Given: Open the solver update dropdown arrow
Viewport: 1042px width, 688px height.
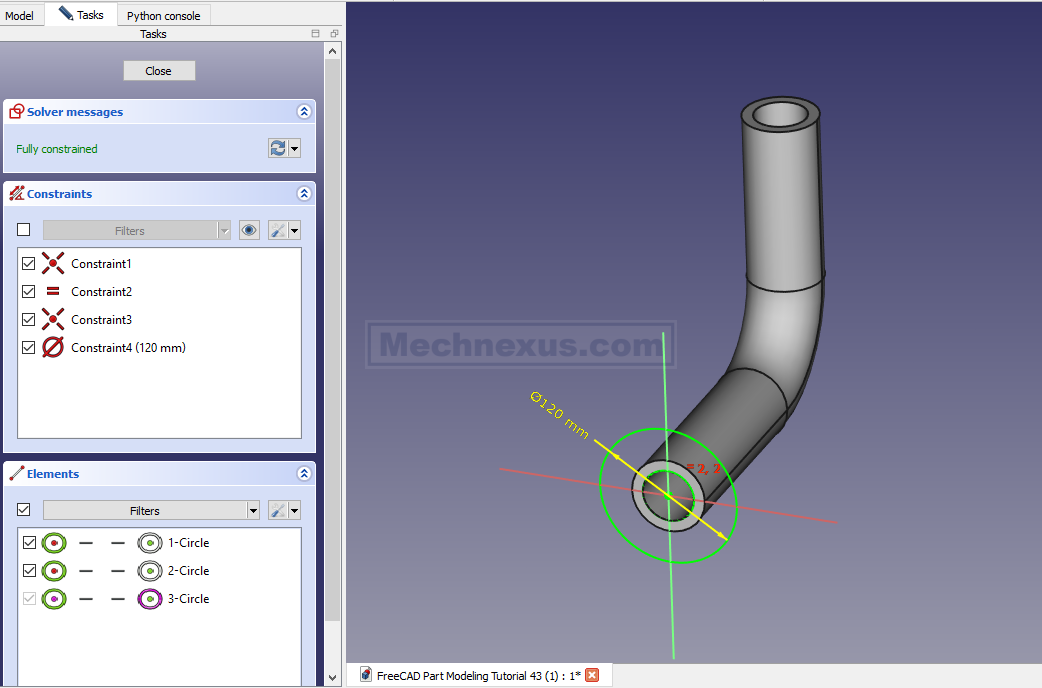Looking at the screenshot, I should (x=294, y=148).
